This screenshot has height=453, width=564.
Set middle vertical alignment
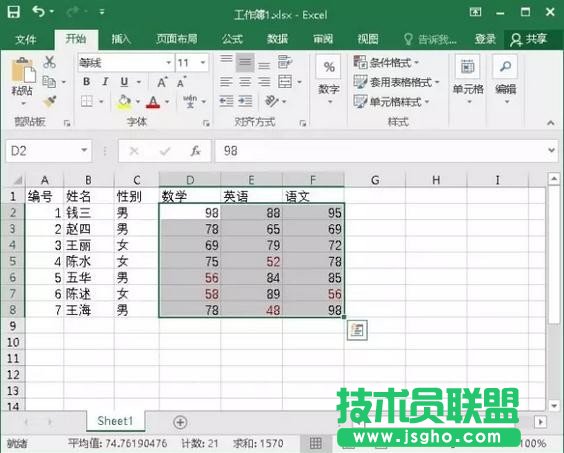tap(245, 62)
